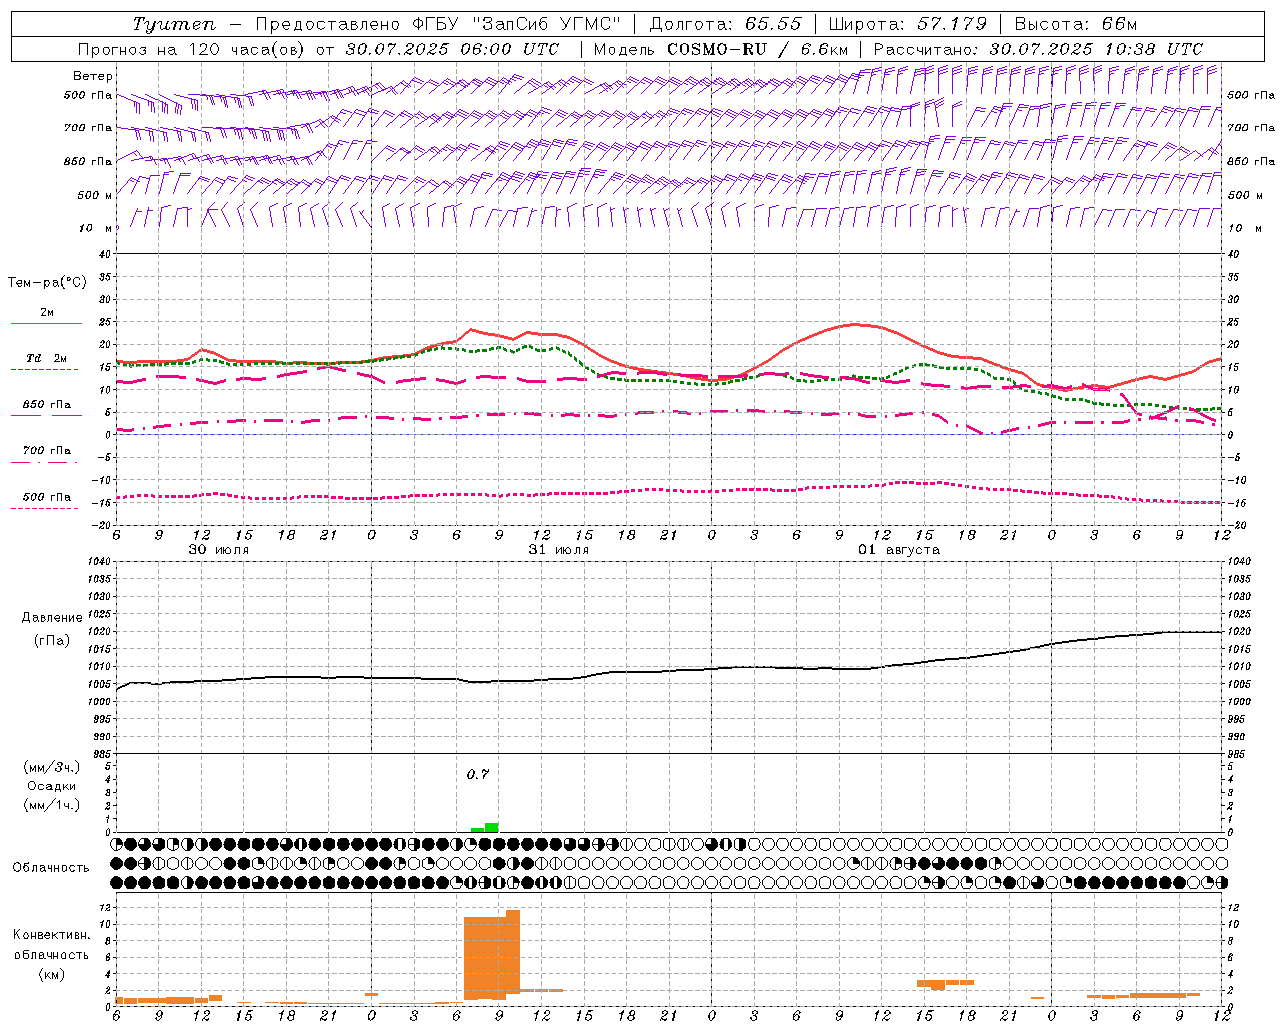The width and height of the screenshot is (1280, 1024).
Task: Click the 31 июля date label
Action: (x=559, y=550)
